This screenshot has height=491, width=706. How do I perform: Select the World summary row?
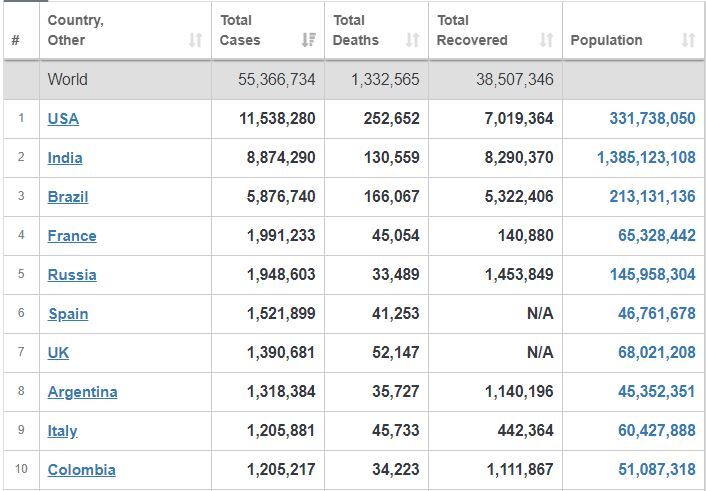click(x=353, y=80)
